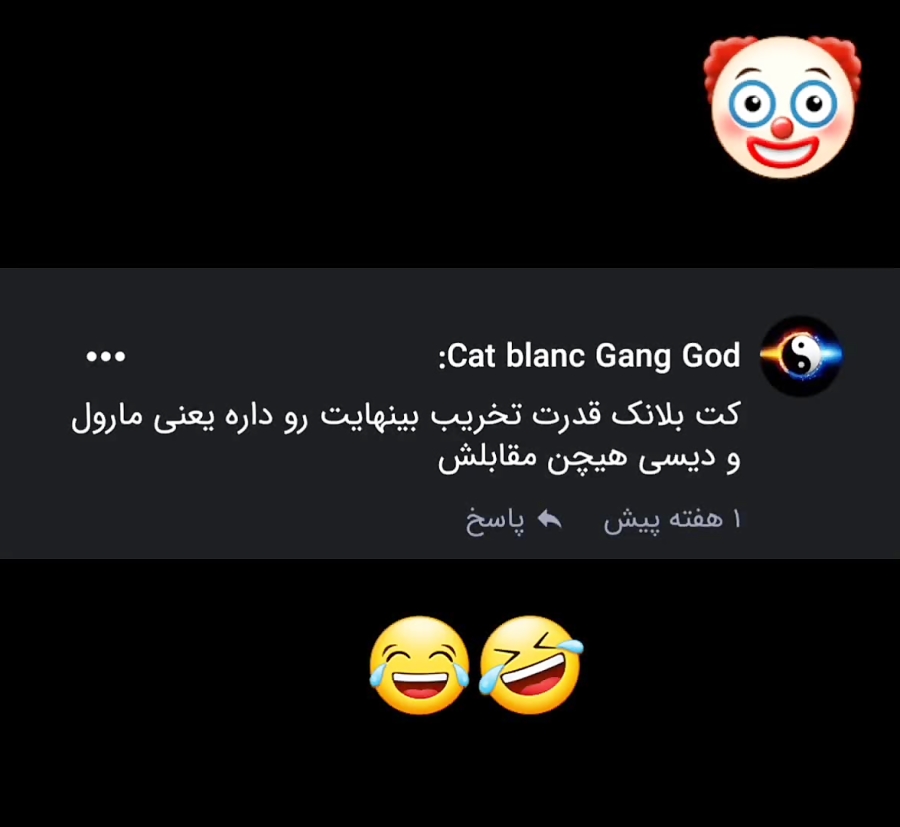
Task: Click the پاسخ reply button
Action: pos(495,520)
